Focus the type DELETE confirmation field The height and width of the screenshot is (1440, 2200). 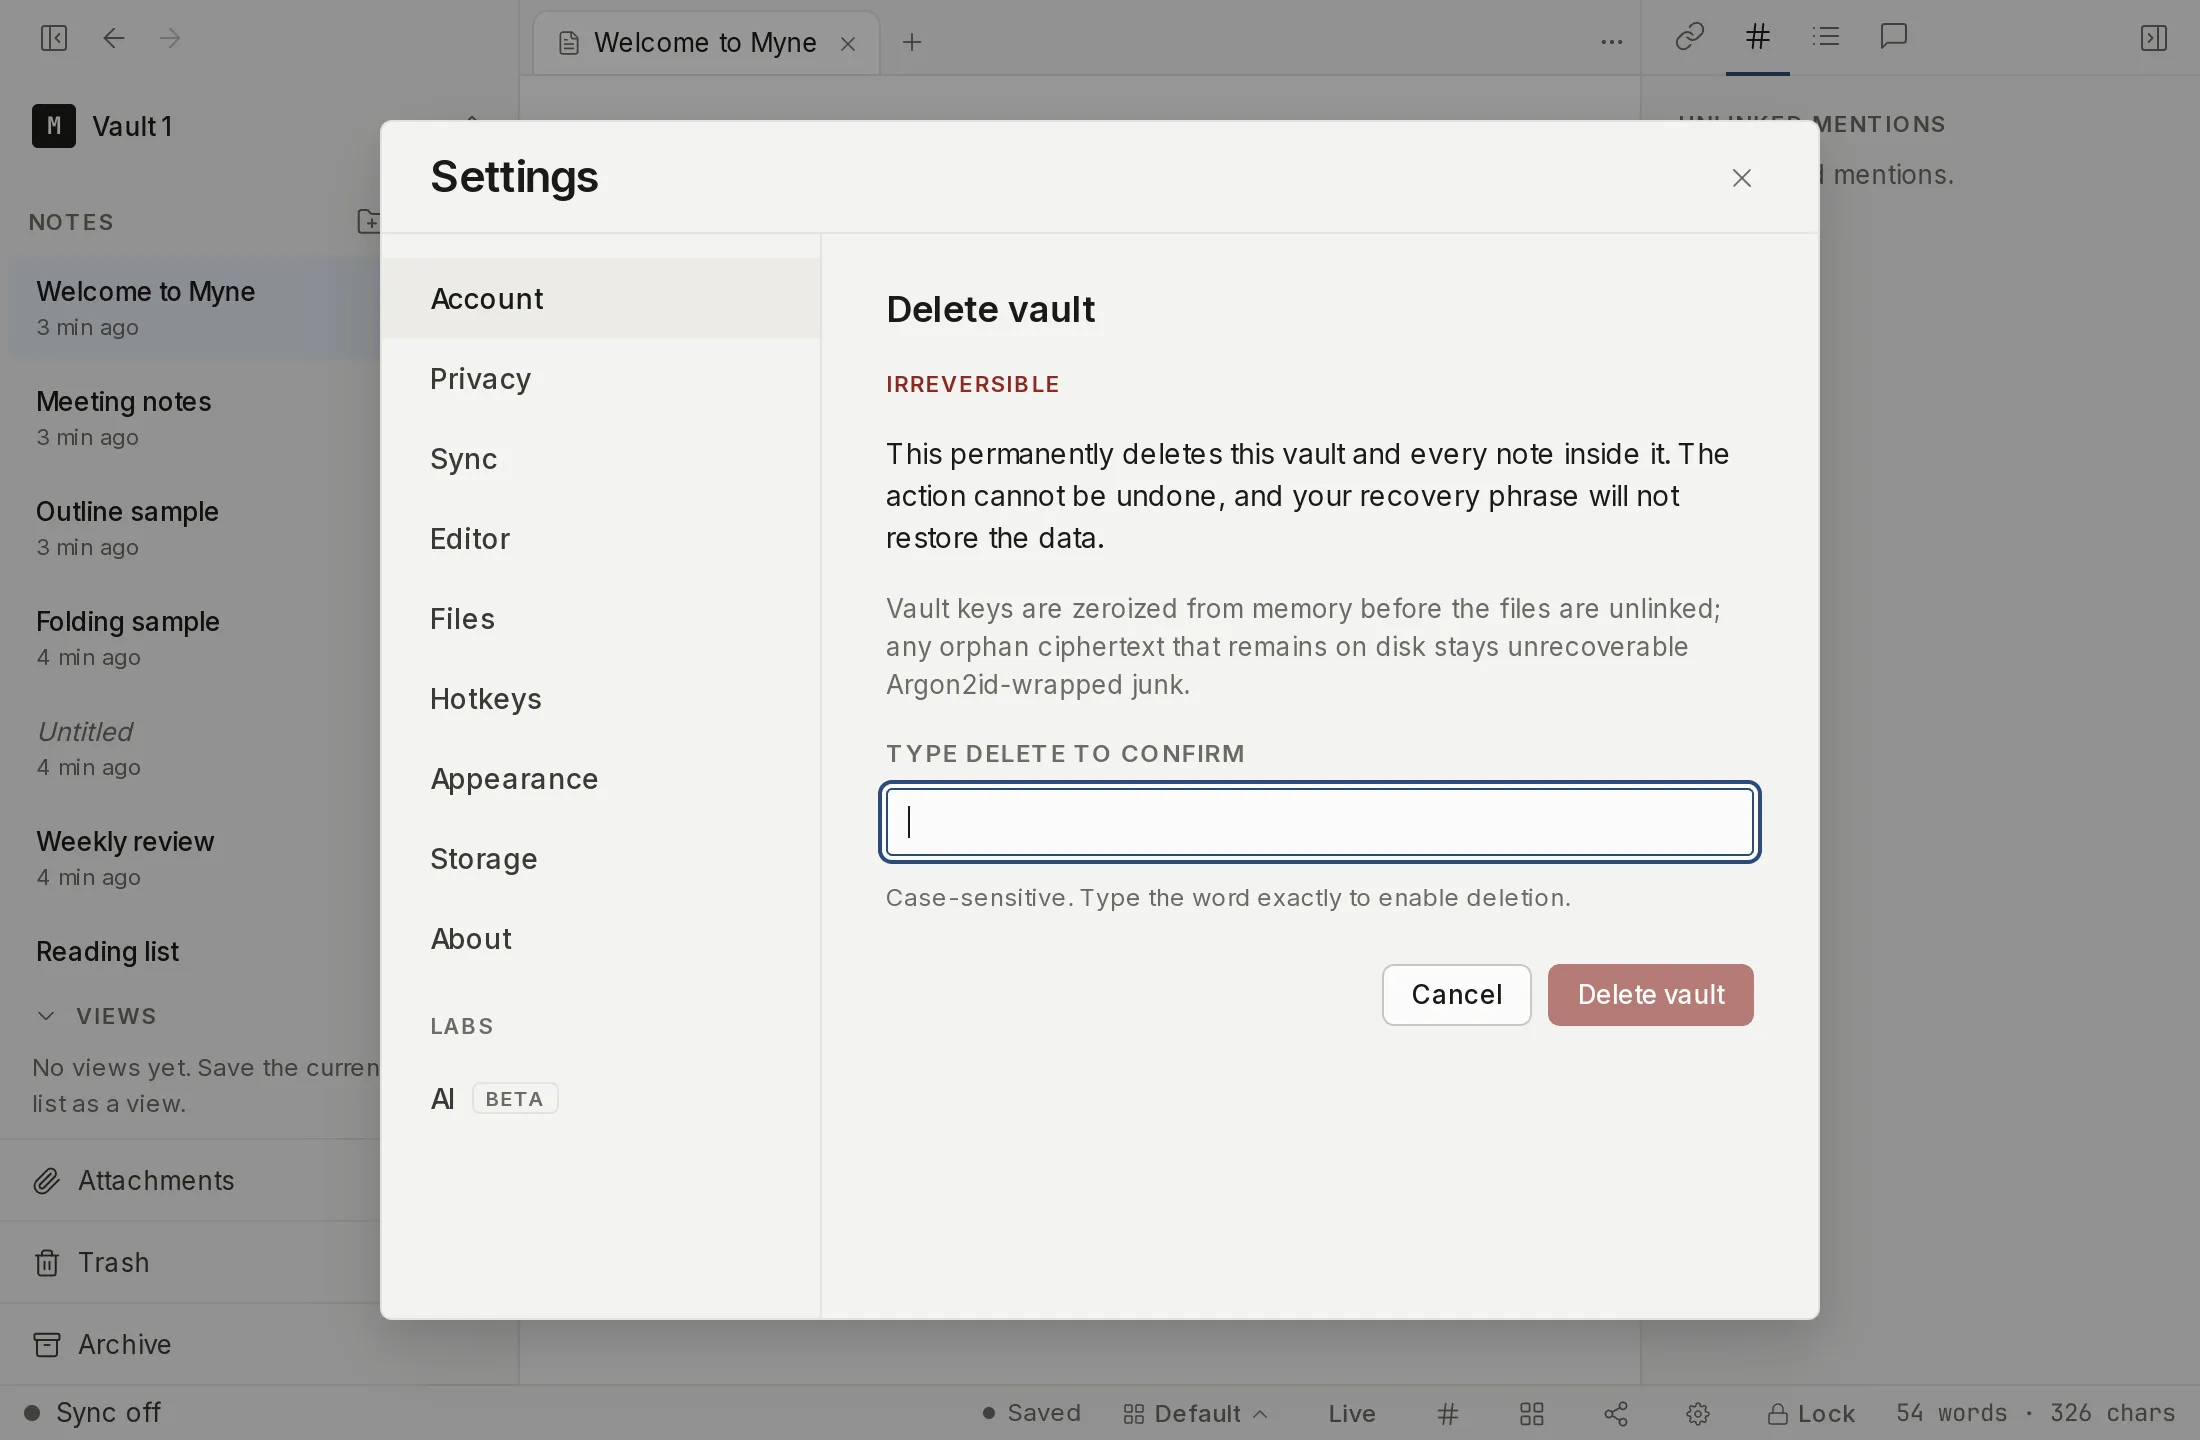pos(1320,822)
